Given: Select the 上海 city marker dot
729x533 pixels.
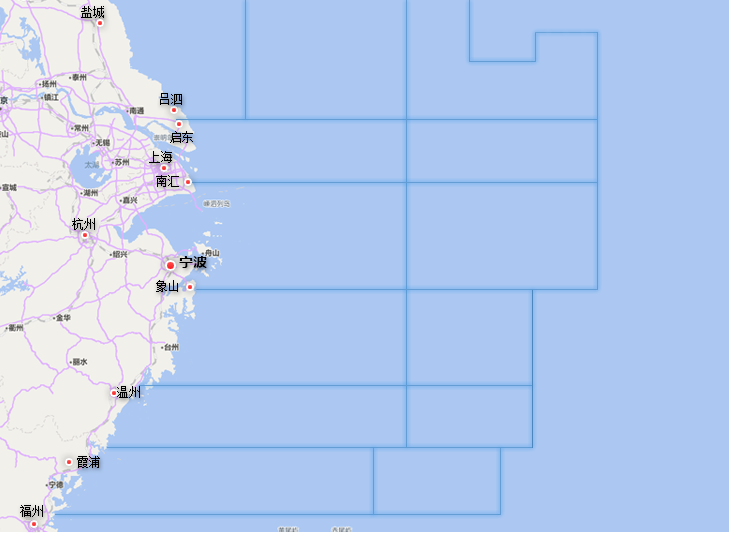Looking at the screenshot, I should [x=164, y=168].
